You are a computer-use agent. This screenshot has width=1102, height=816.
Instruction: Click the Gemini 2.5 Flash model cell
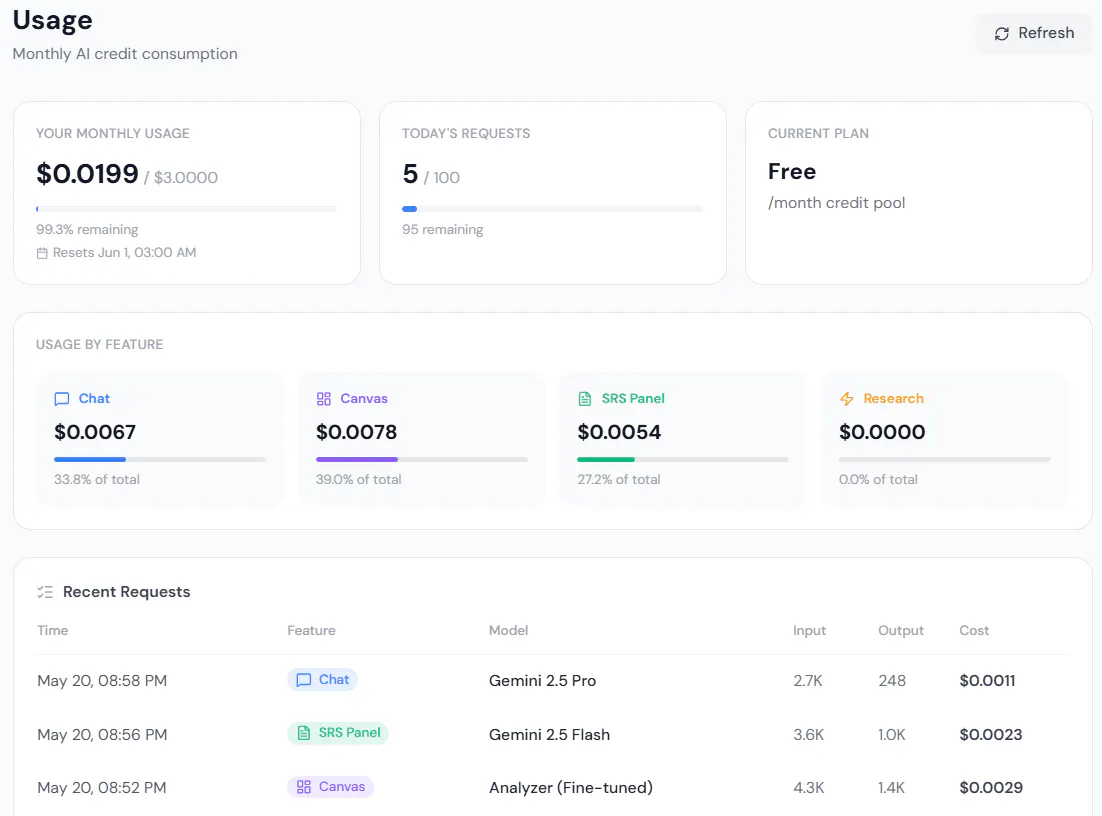coord(550,734)
